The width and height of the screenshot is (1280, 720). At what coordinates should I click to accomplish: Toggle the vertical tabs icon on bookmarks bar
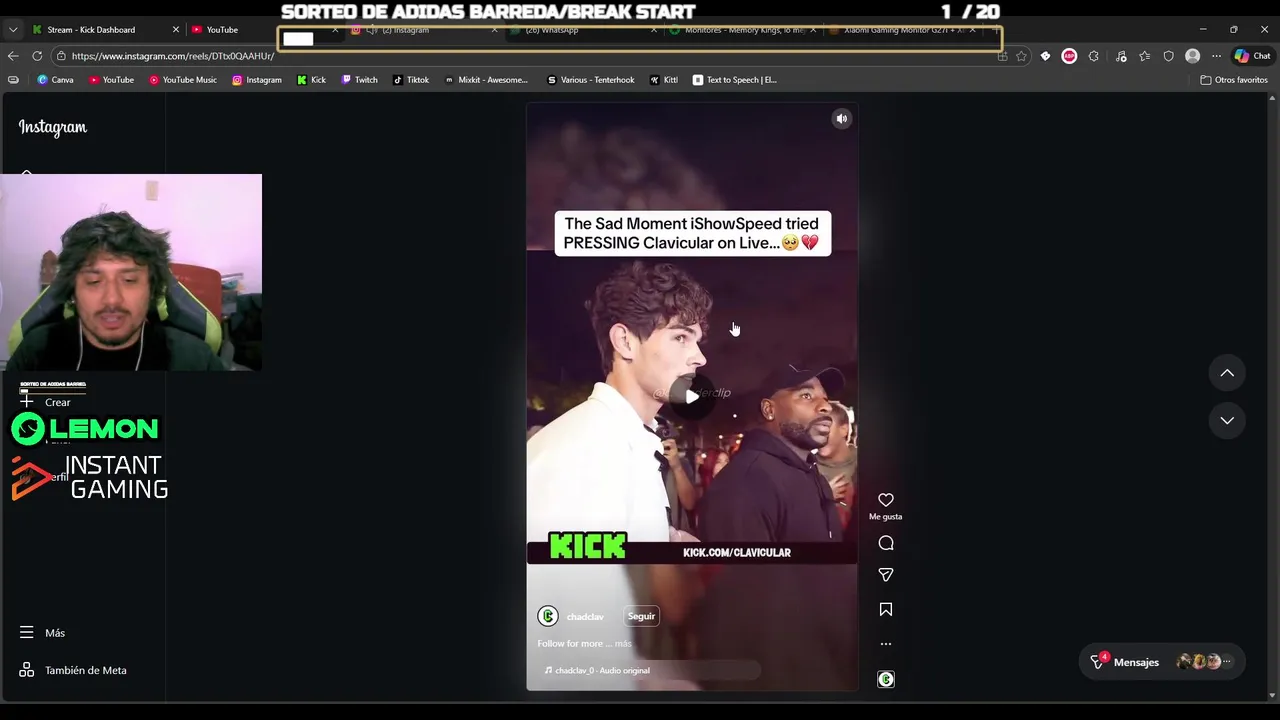click(x=13, y=80)
